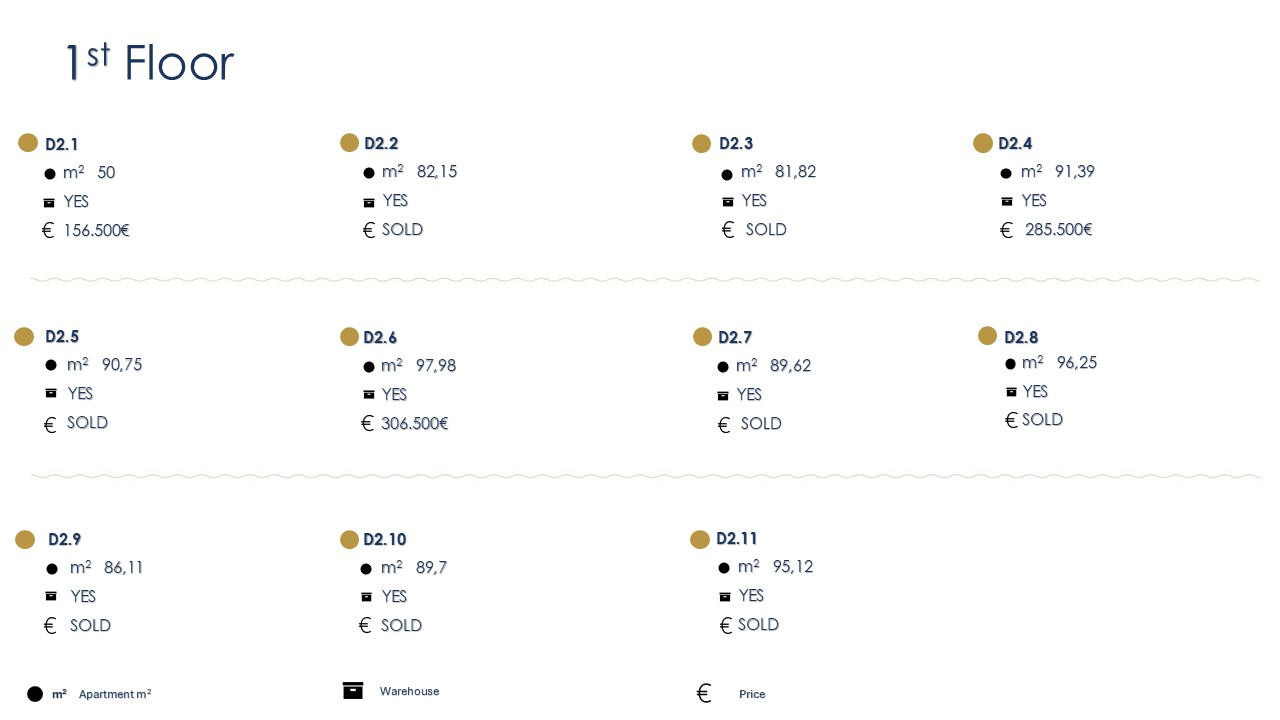Click the D2.2 apartment label
This screenshot has width=1280, height=720.
381,144
